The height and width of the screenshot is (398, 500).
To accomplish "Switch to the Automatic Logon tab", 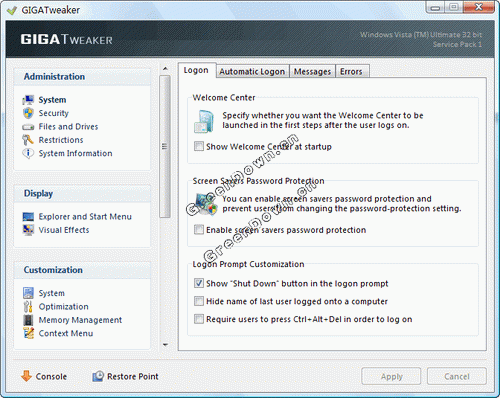I will click(252, 71).
